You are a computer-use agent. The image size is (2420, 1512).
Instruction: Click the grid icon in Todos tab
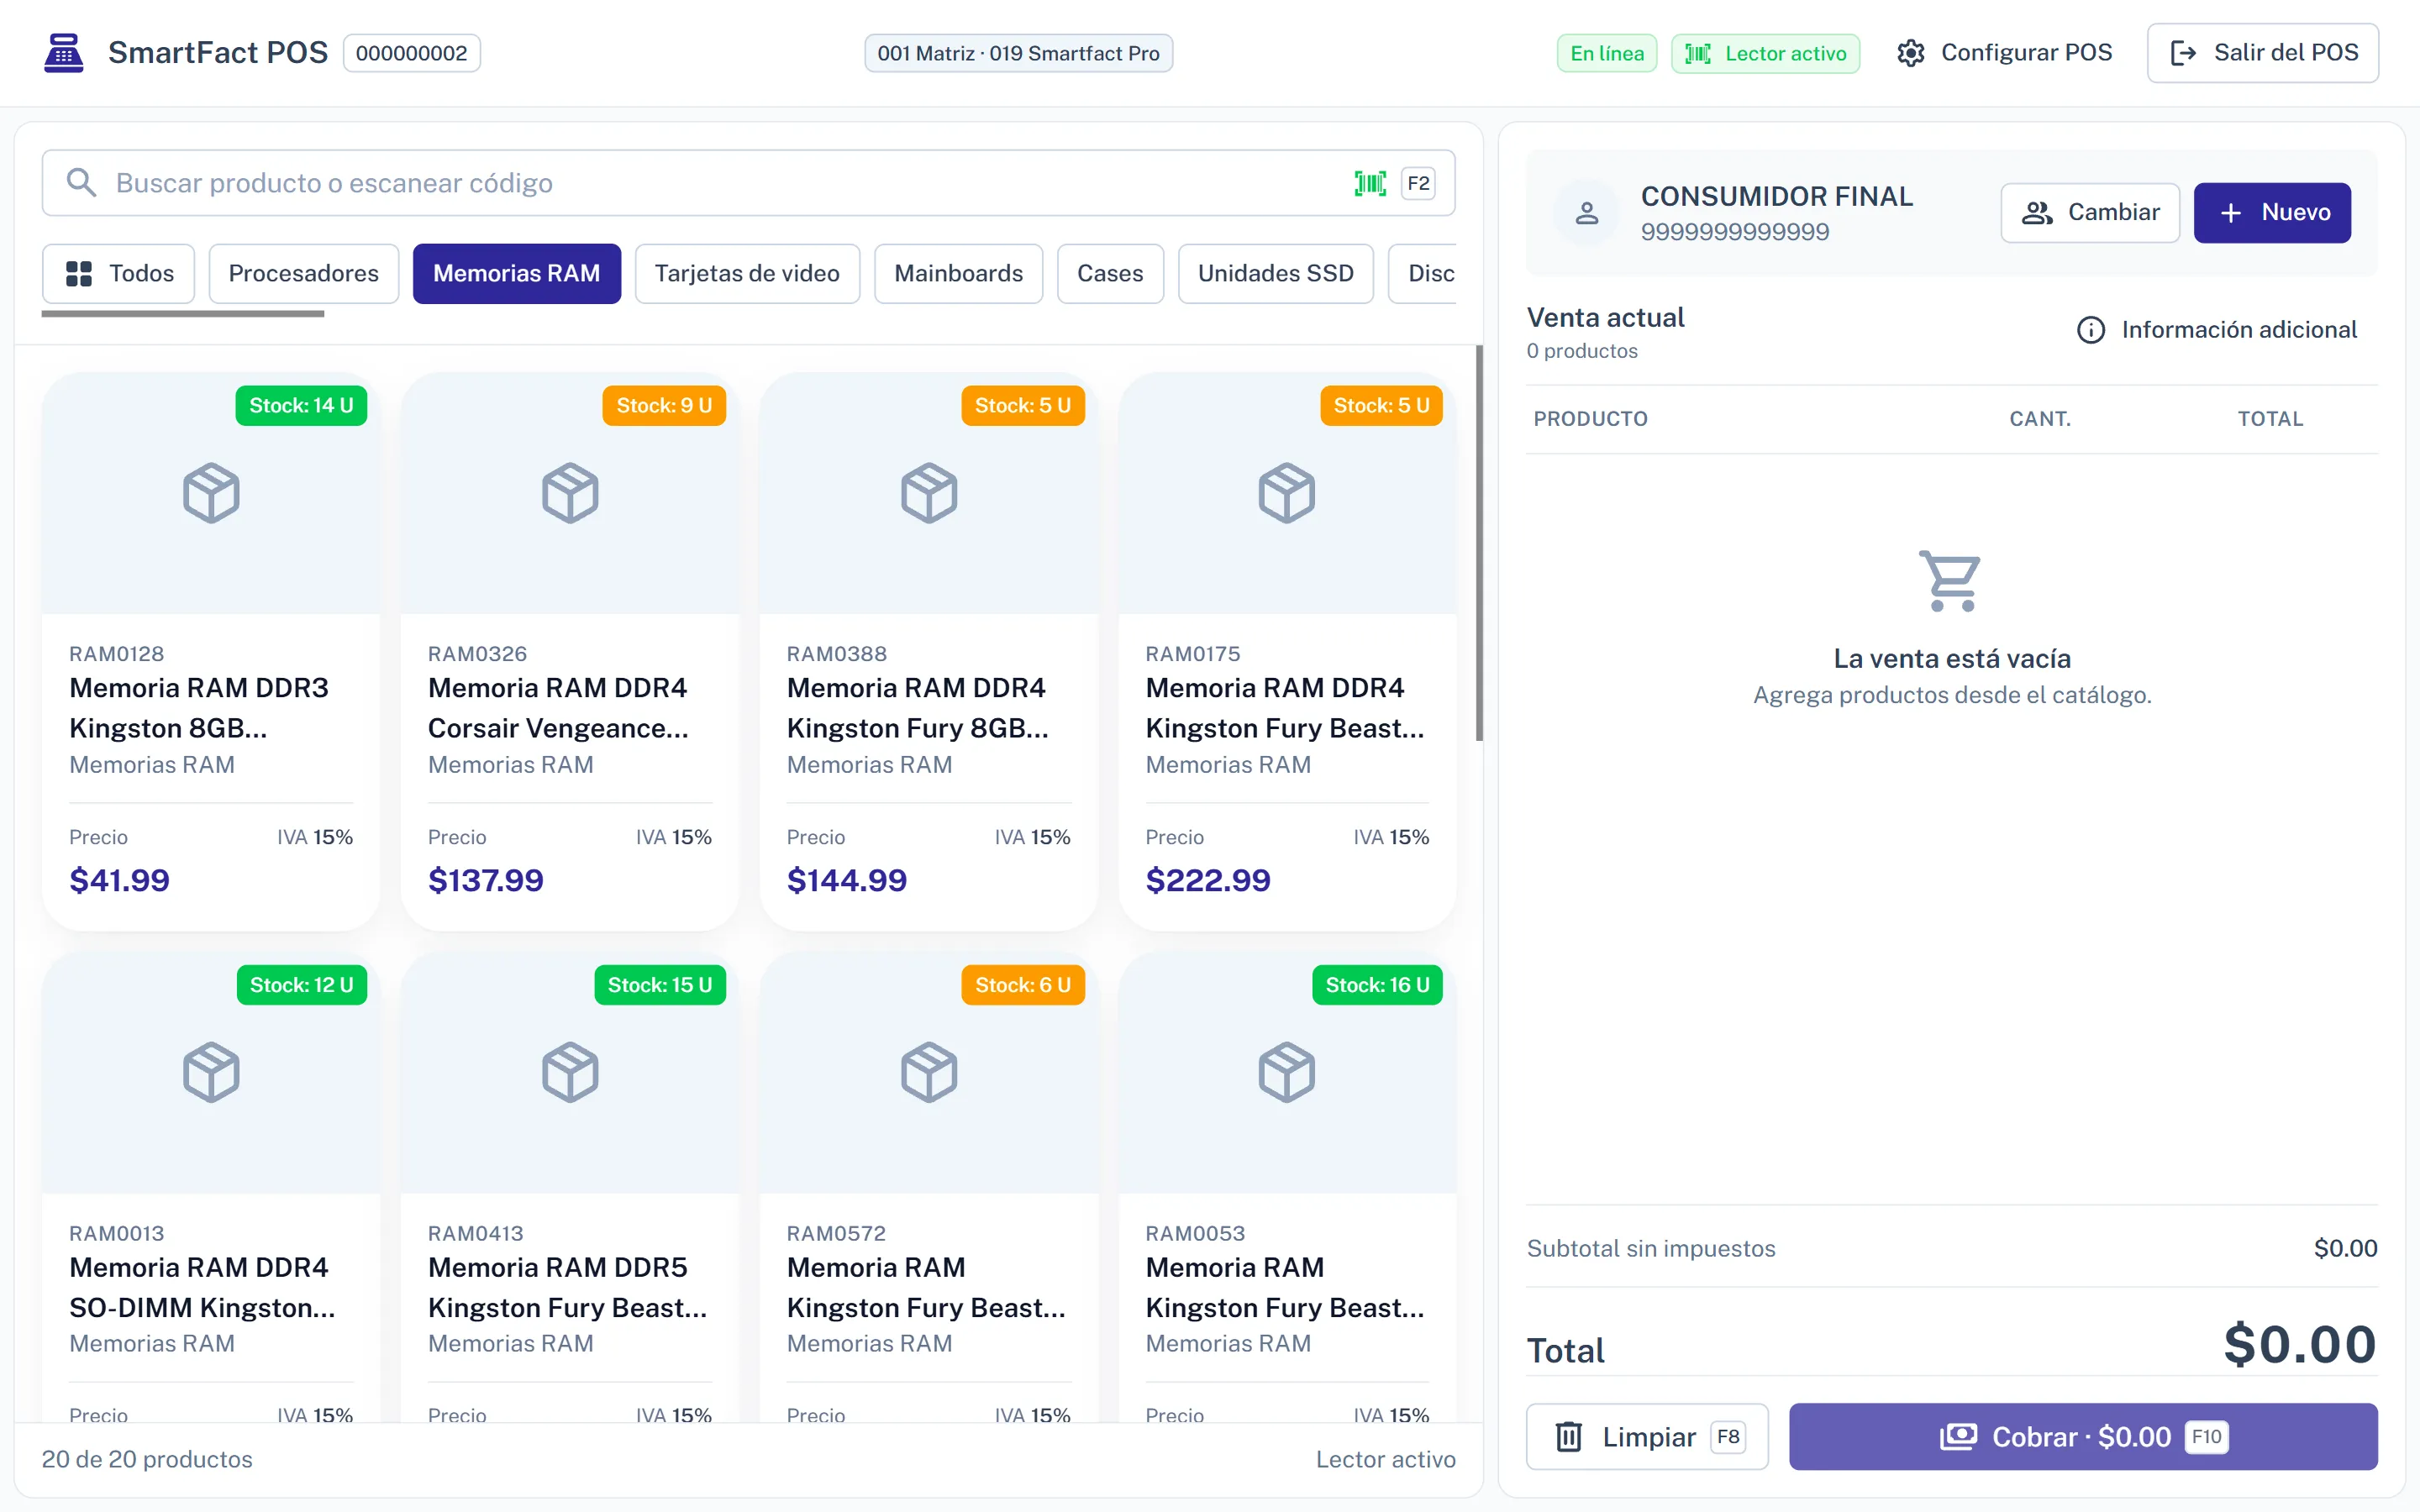coord(79,274)
